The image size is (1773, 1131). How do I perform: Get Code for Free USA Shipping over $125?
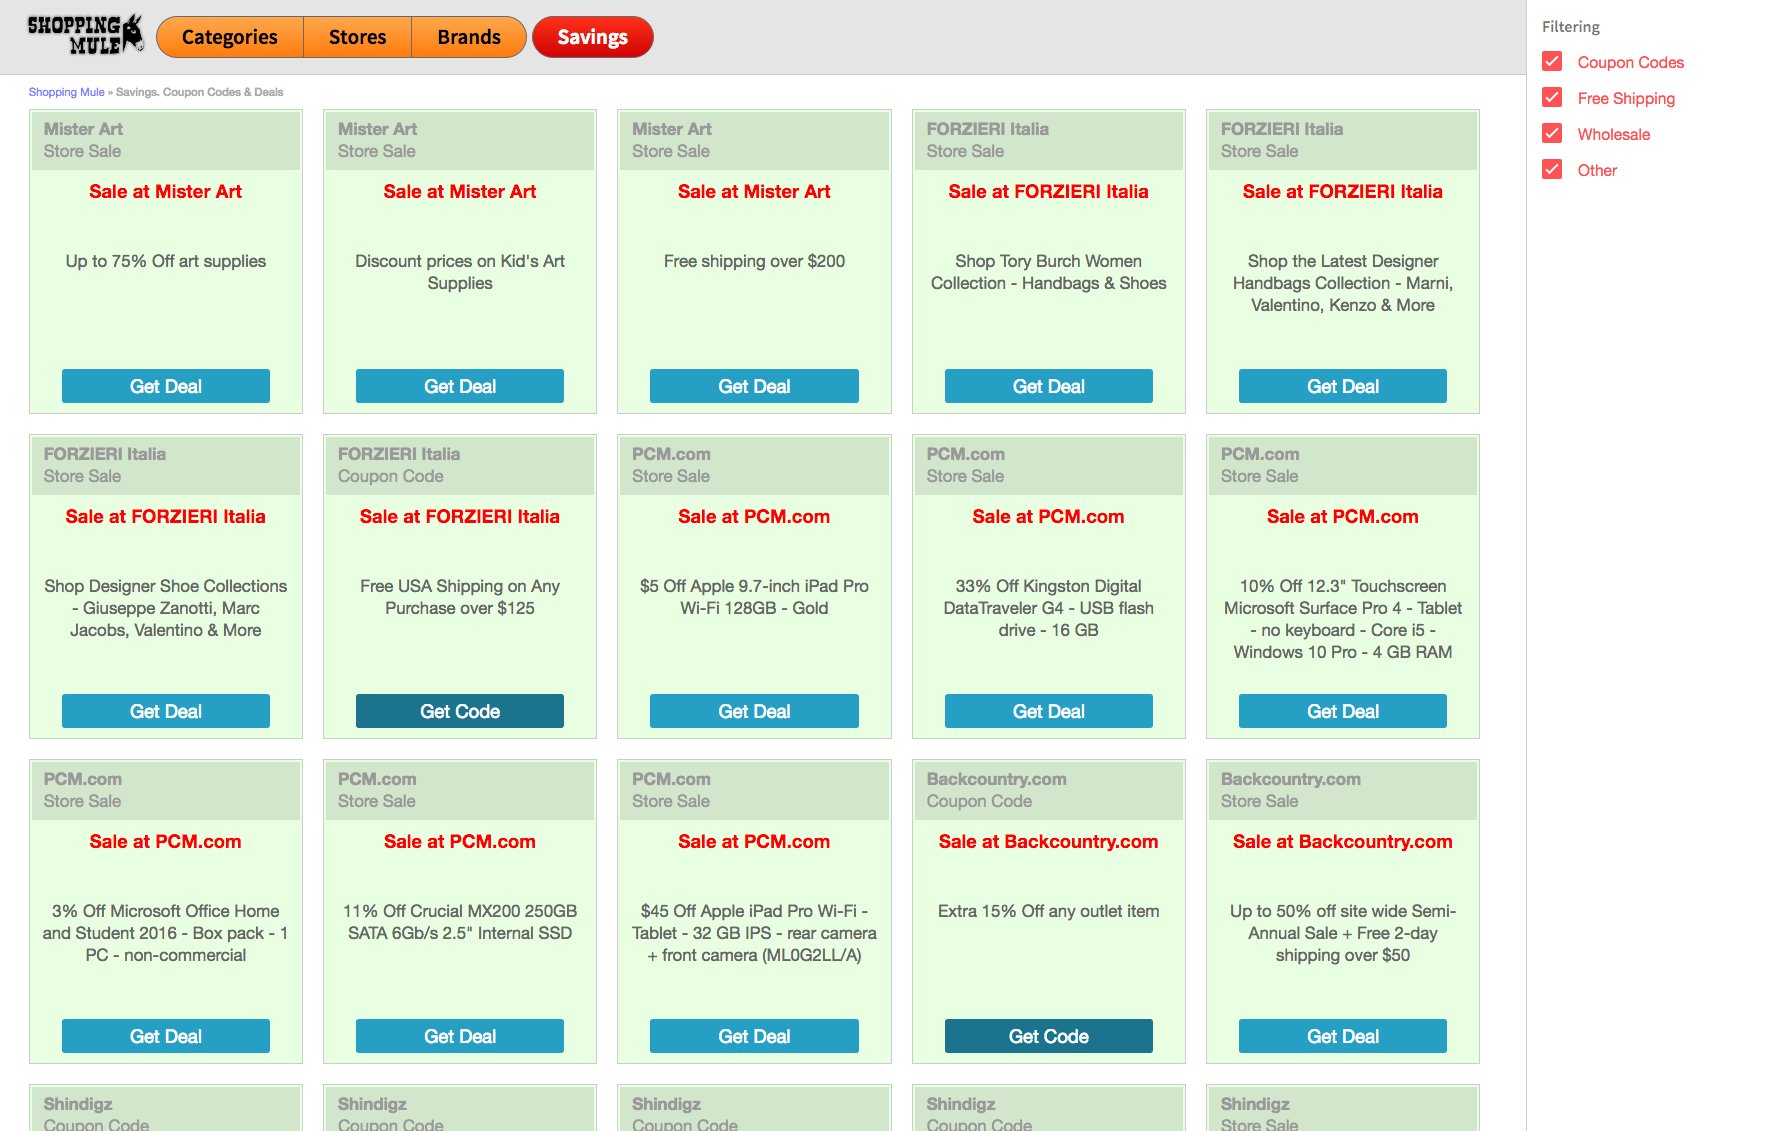[460, 711]
